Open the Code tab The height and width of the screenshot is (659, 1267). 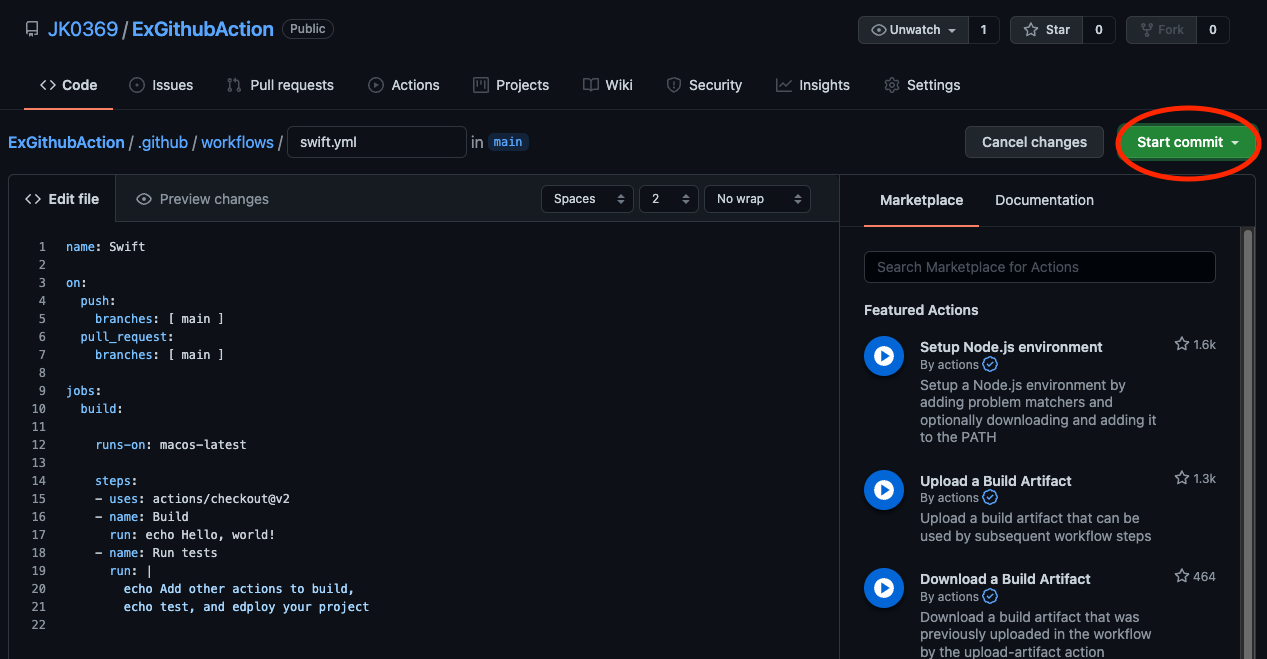[68, 85]
